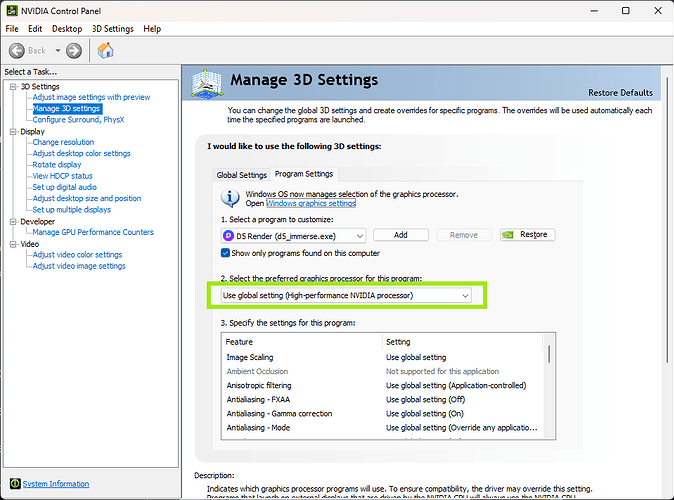Collapse the Display tree node

pyautogui.click(x=12, y=131)
